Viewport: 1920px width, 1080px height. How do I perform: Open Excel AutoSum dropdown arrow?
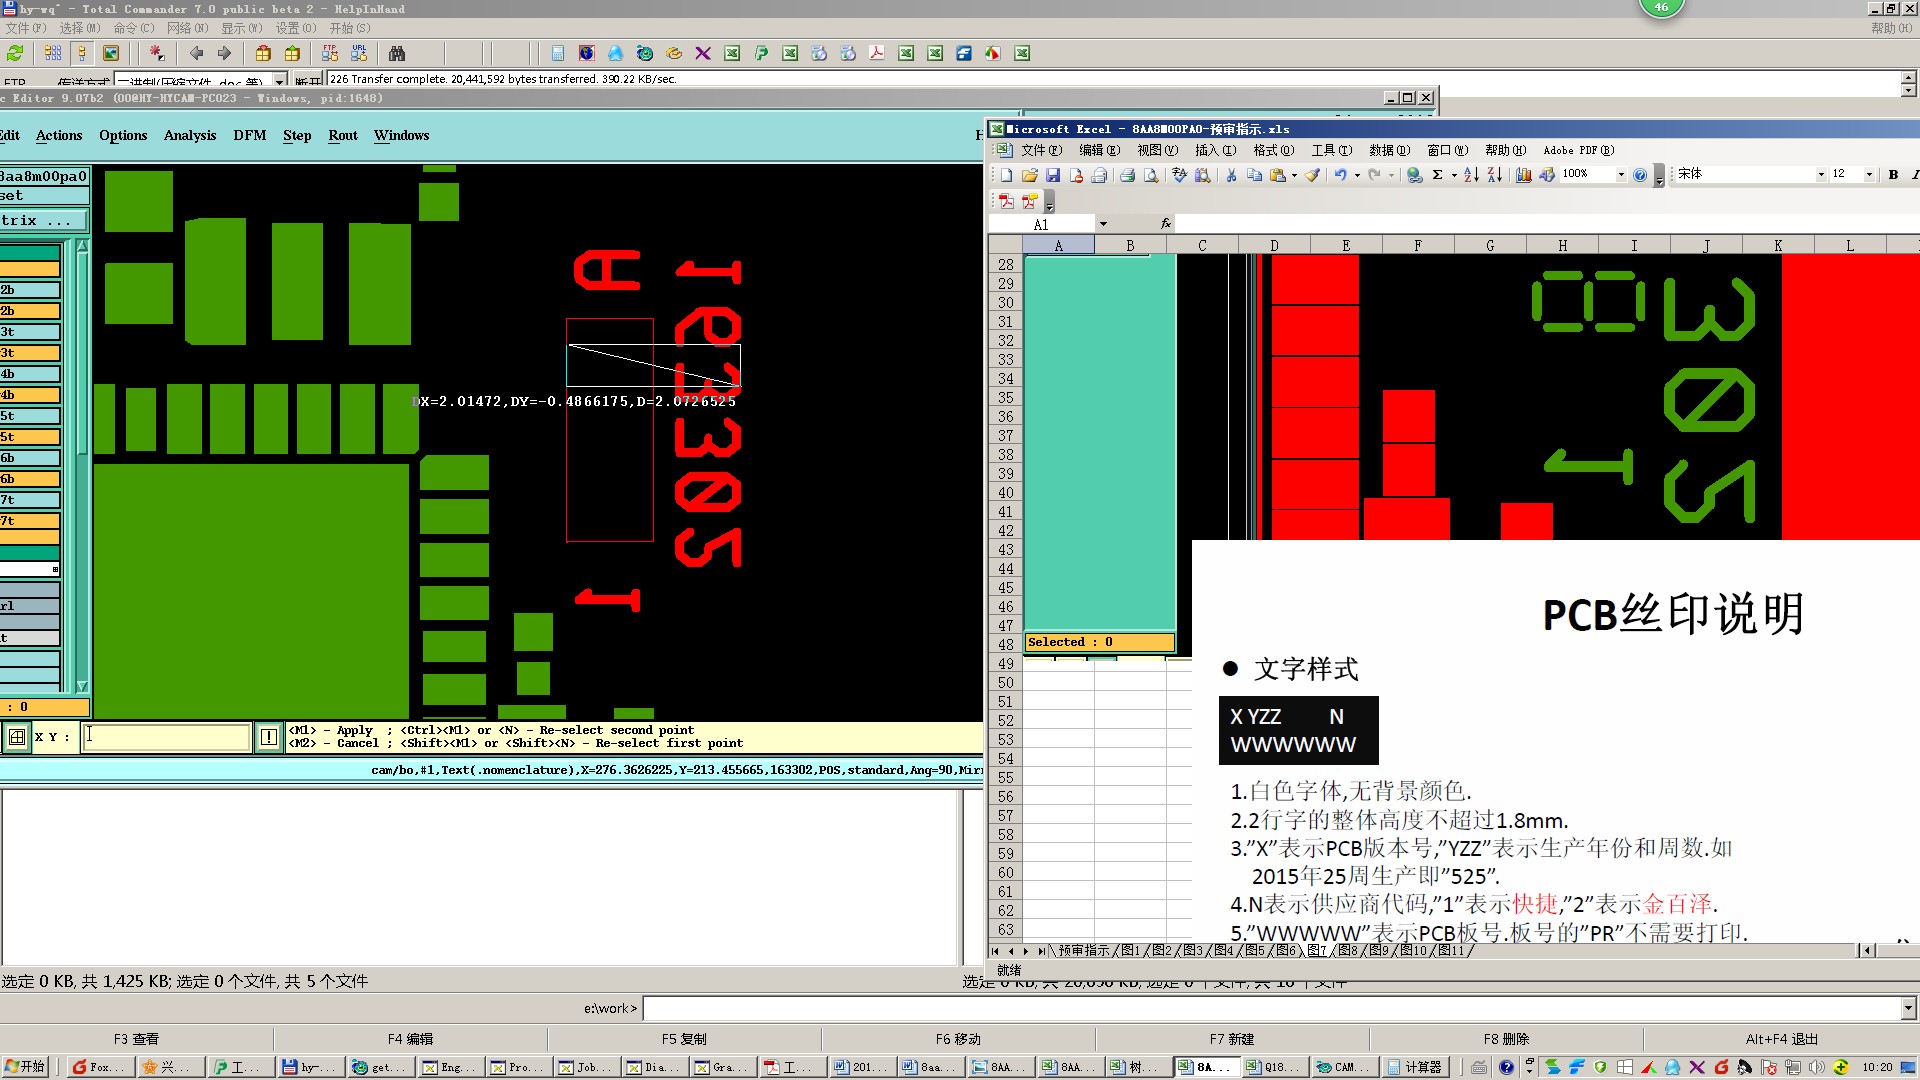click(x=1453, y=175)
